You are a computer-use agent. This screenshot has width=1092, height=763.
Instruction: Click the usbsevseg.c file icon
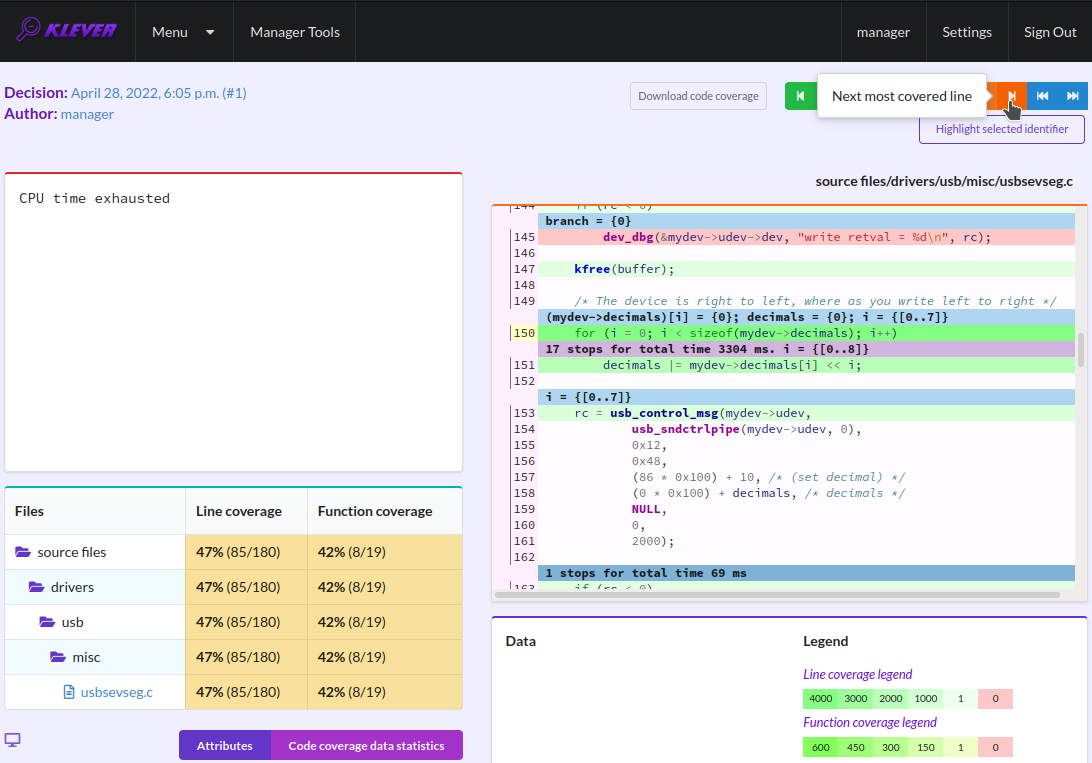(69, 692)
